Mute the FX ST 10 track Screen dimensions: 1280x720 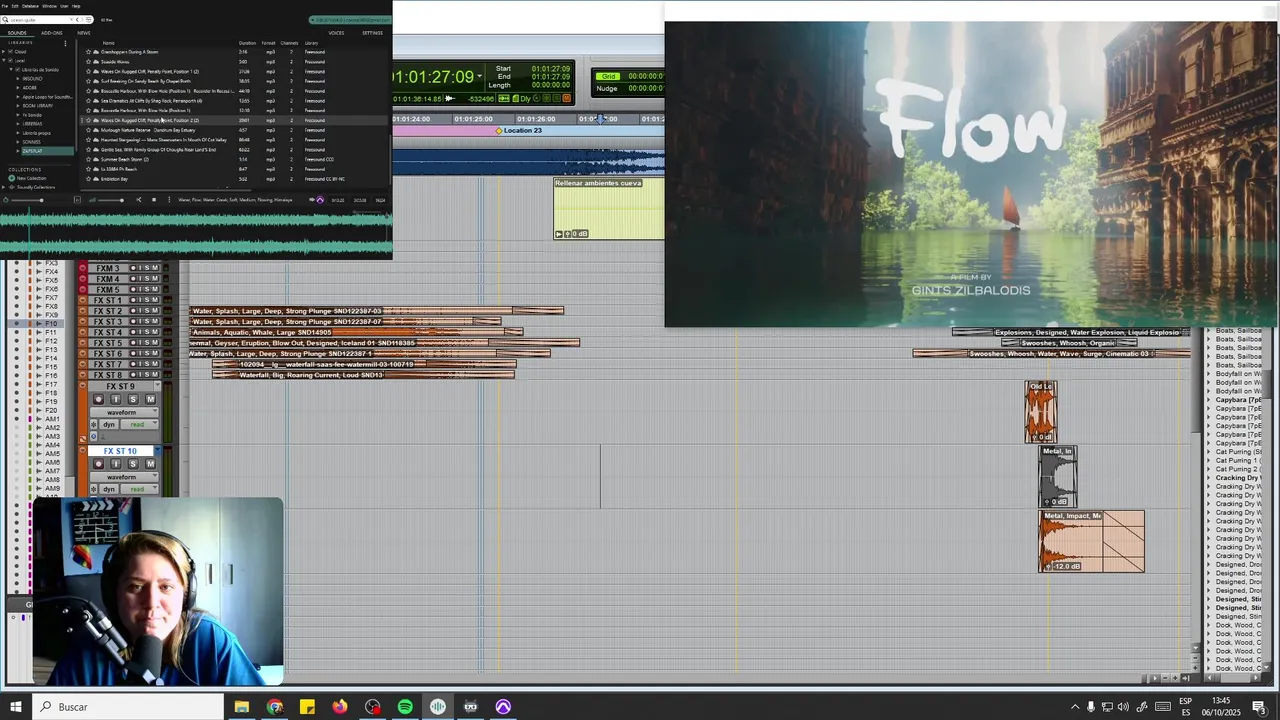[x=151, y=464]
